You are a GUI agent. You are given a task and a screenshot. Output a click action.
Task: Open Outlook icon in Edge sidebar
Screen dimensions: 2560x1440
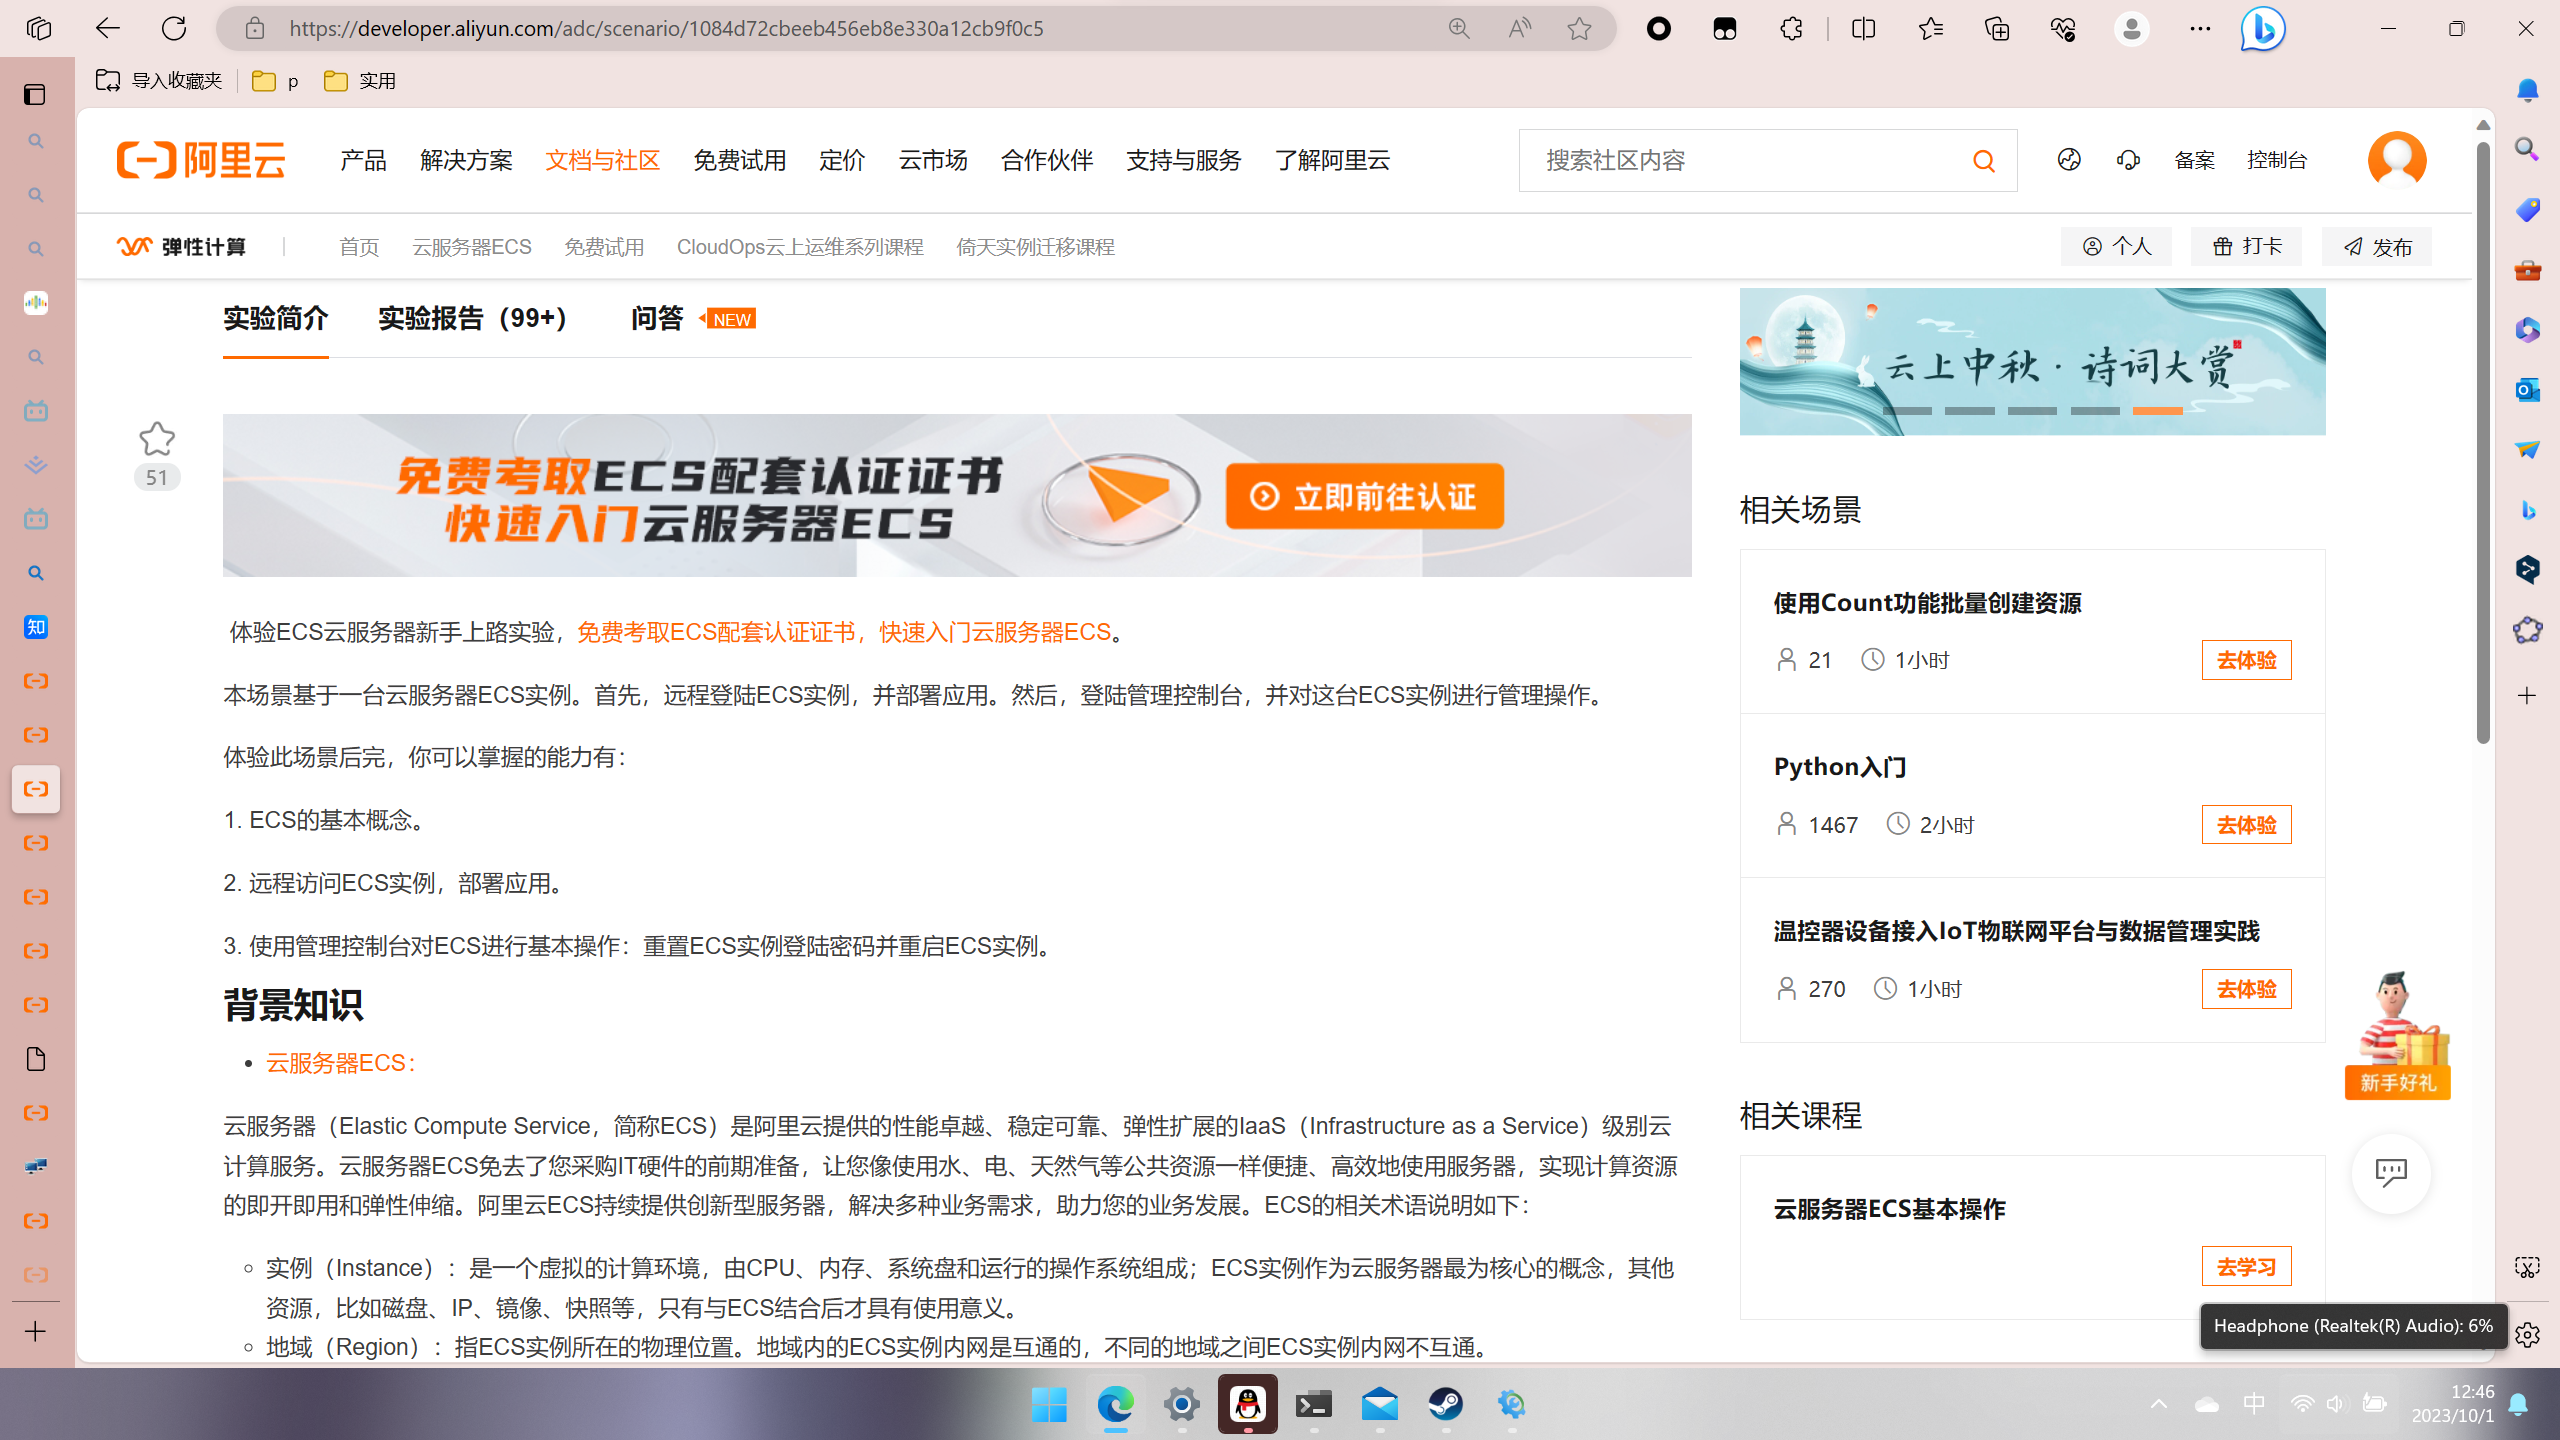pyautogui.click(x=2527, y=389)
